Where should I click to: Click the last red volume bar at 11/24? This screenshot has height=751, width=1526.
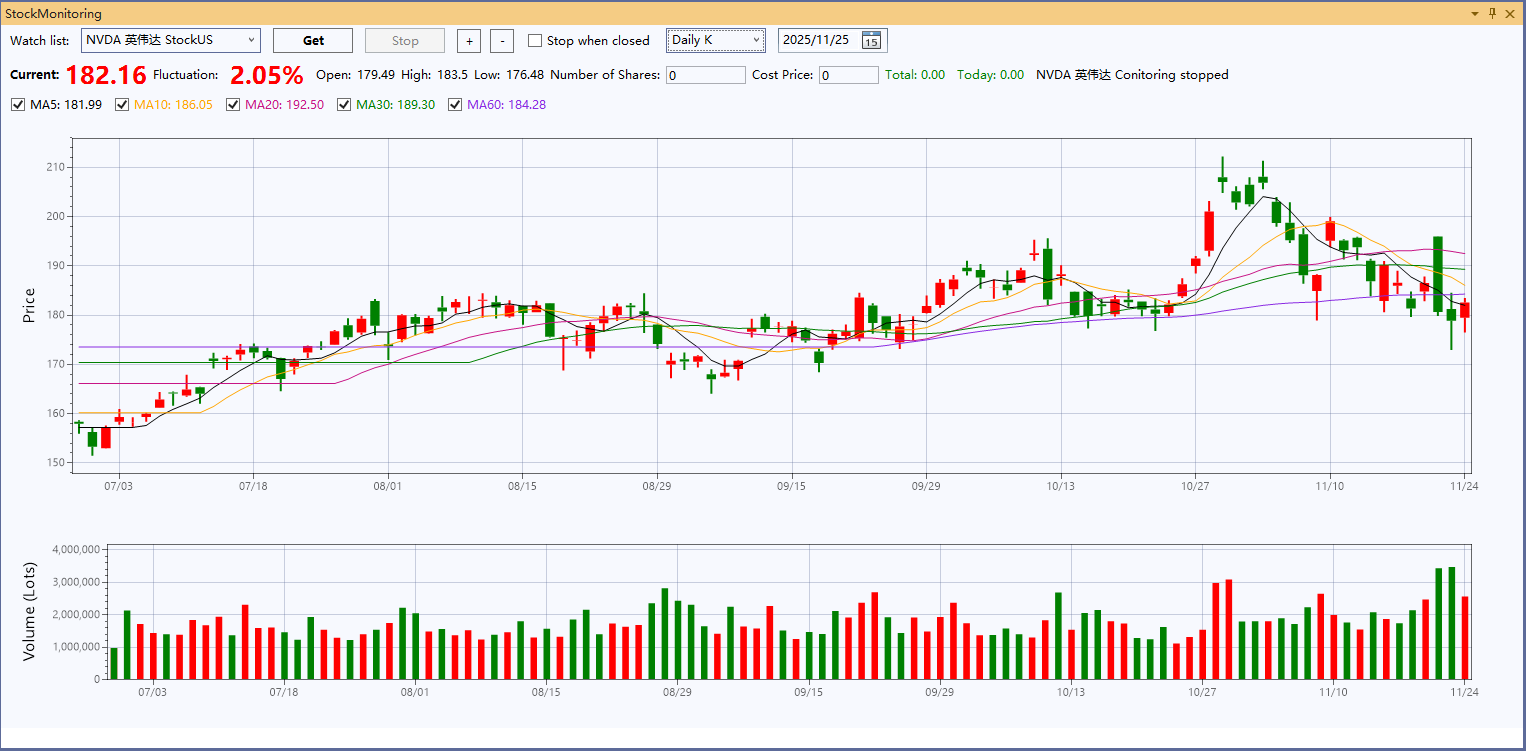pos(1464,638)
